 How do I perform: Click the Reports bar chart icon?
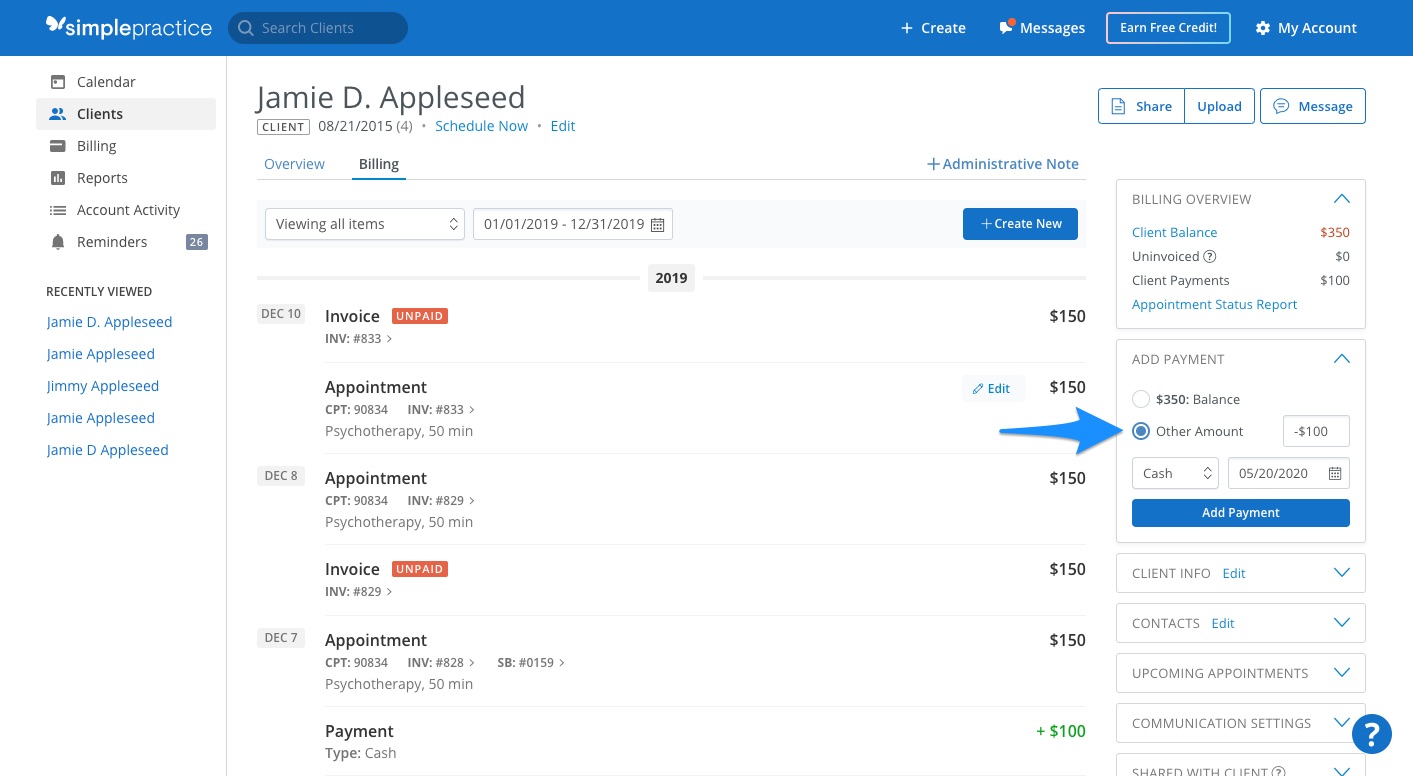pyautogui.click(x=59, y=177)
